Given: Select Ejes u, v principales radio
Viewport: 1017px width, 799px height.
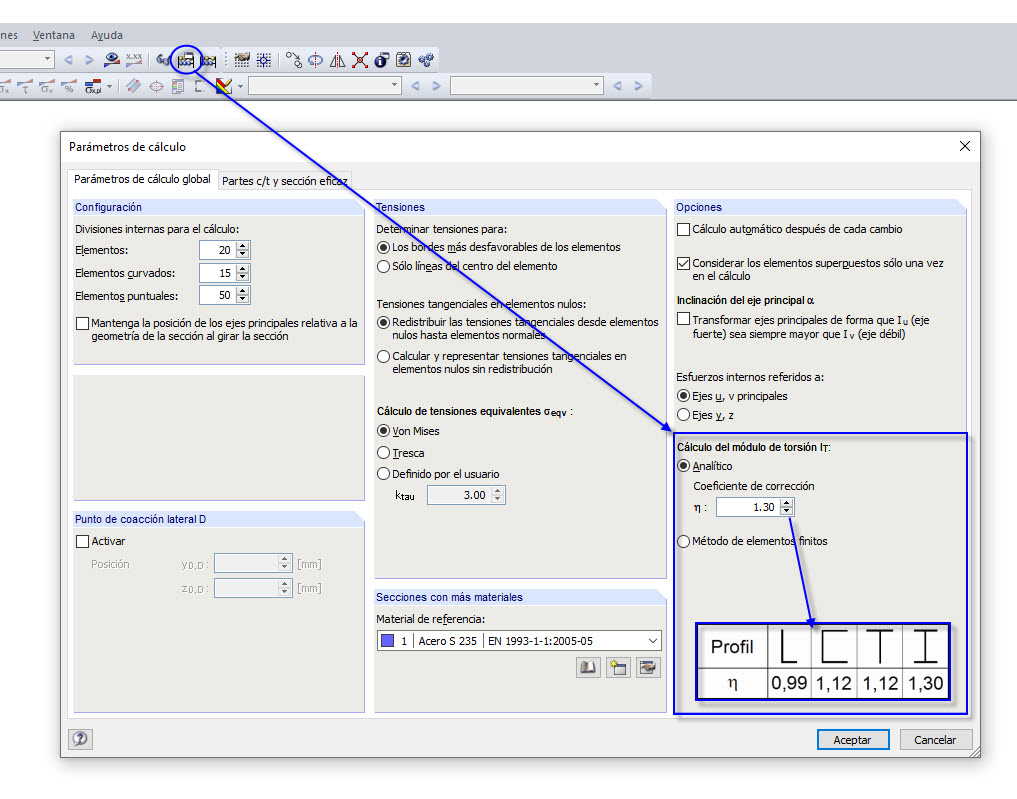Looking at the screenshot, I should pyautogui.click(x=683, y=396).
